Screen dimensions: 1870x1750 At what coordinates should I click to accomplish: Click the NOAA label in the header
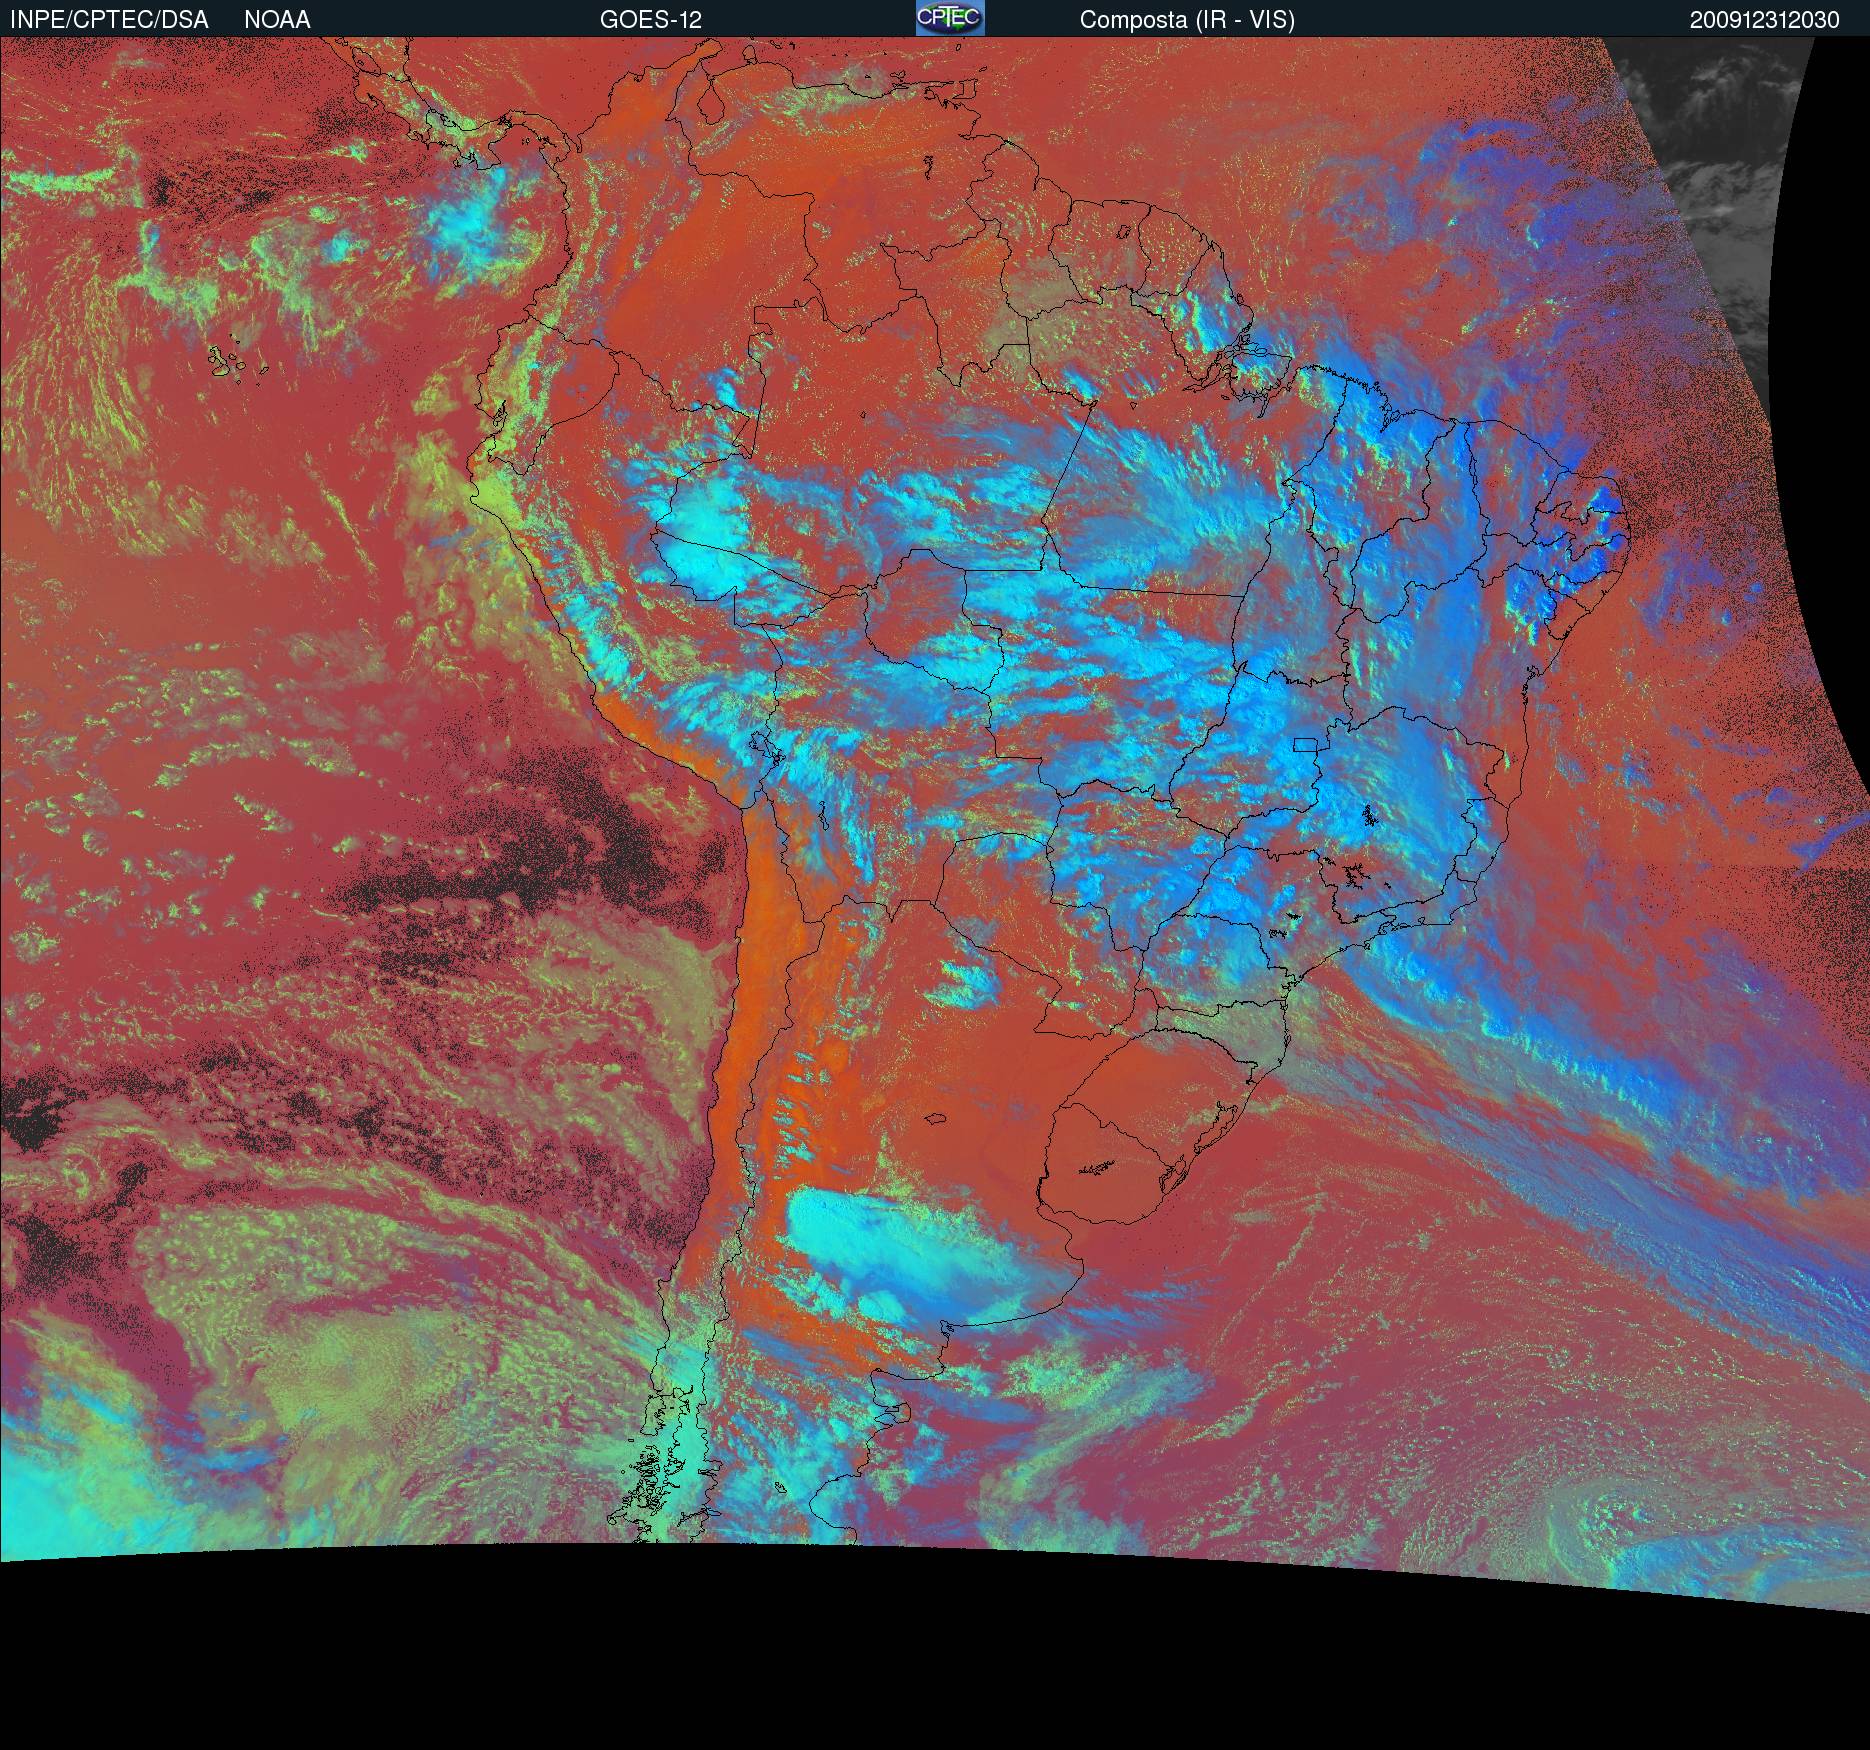pos(277,20)
